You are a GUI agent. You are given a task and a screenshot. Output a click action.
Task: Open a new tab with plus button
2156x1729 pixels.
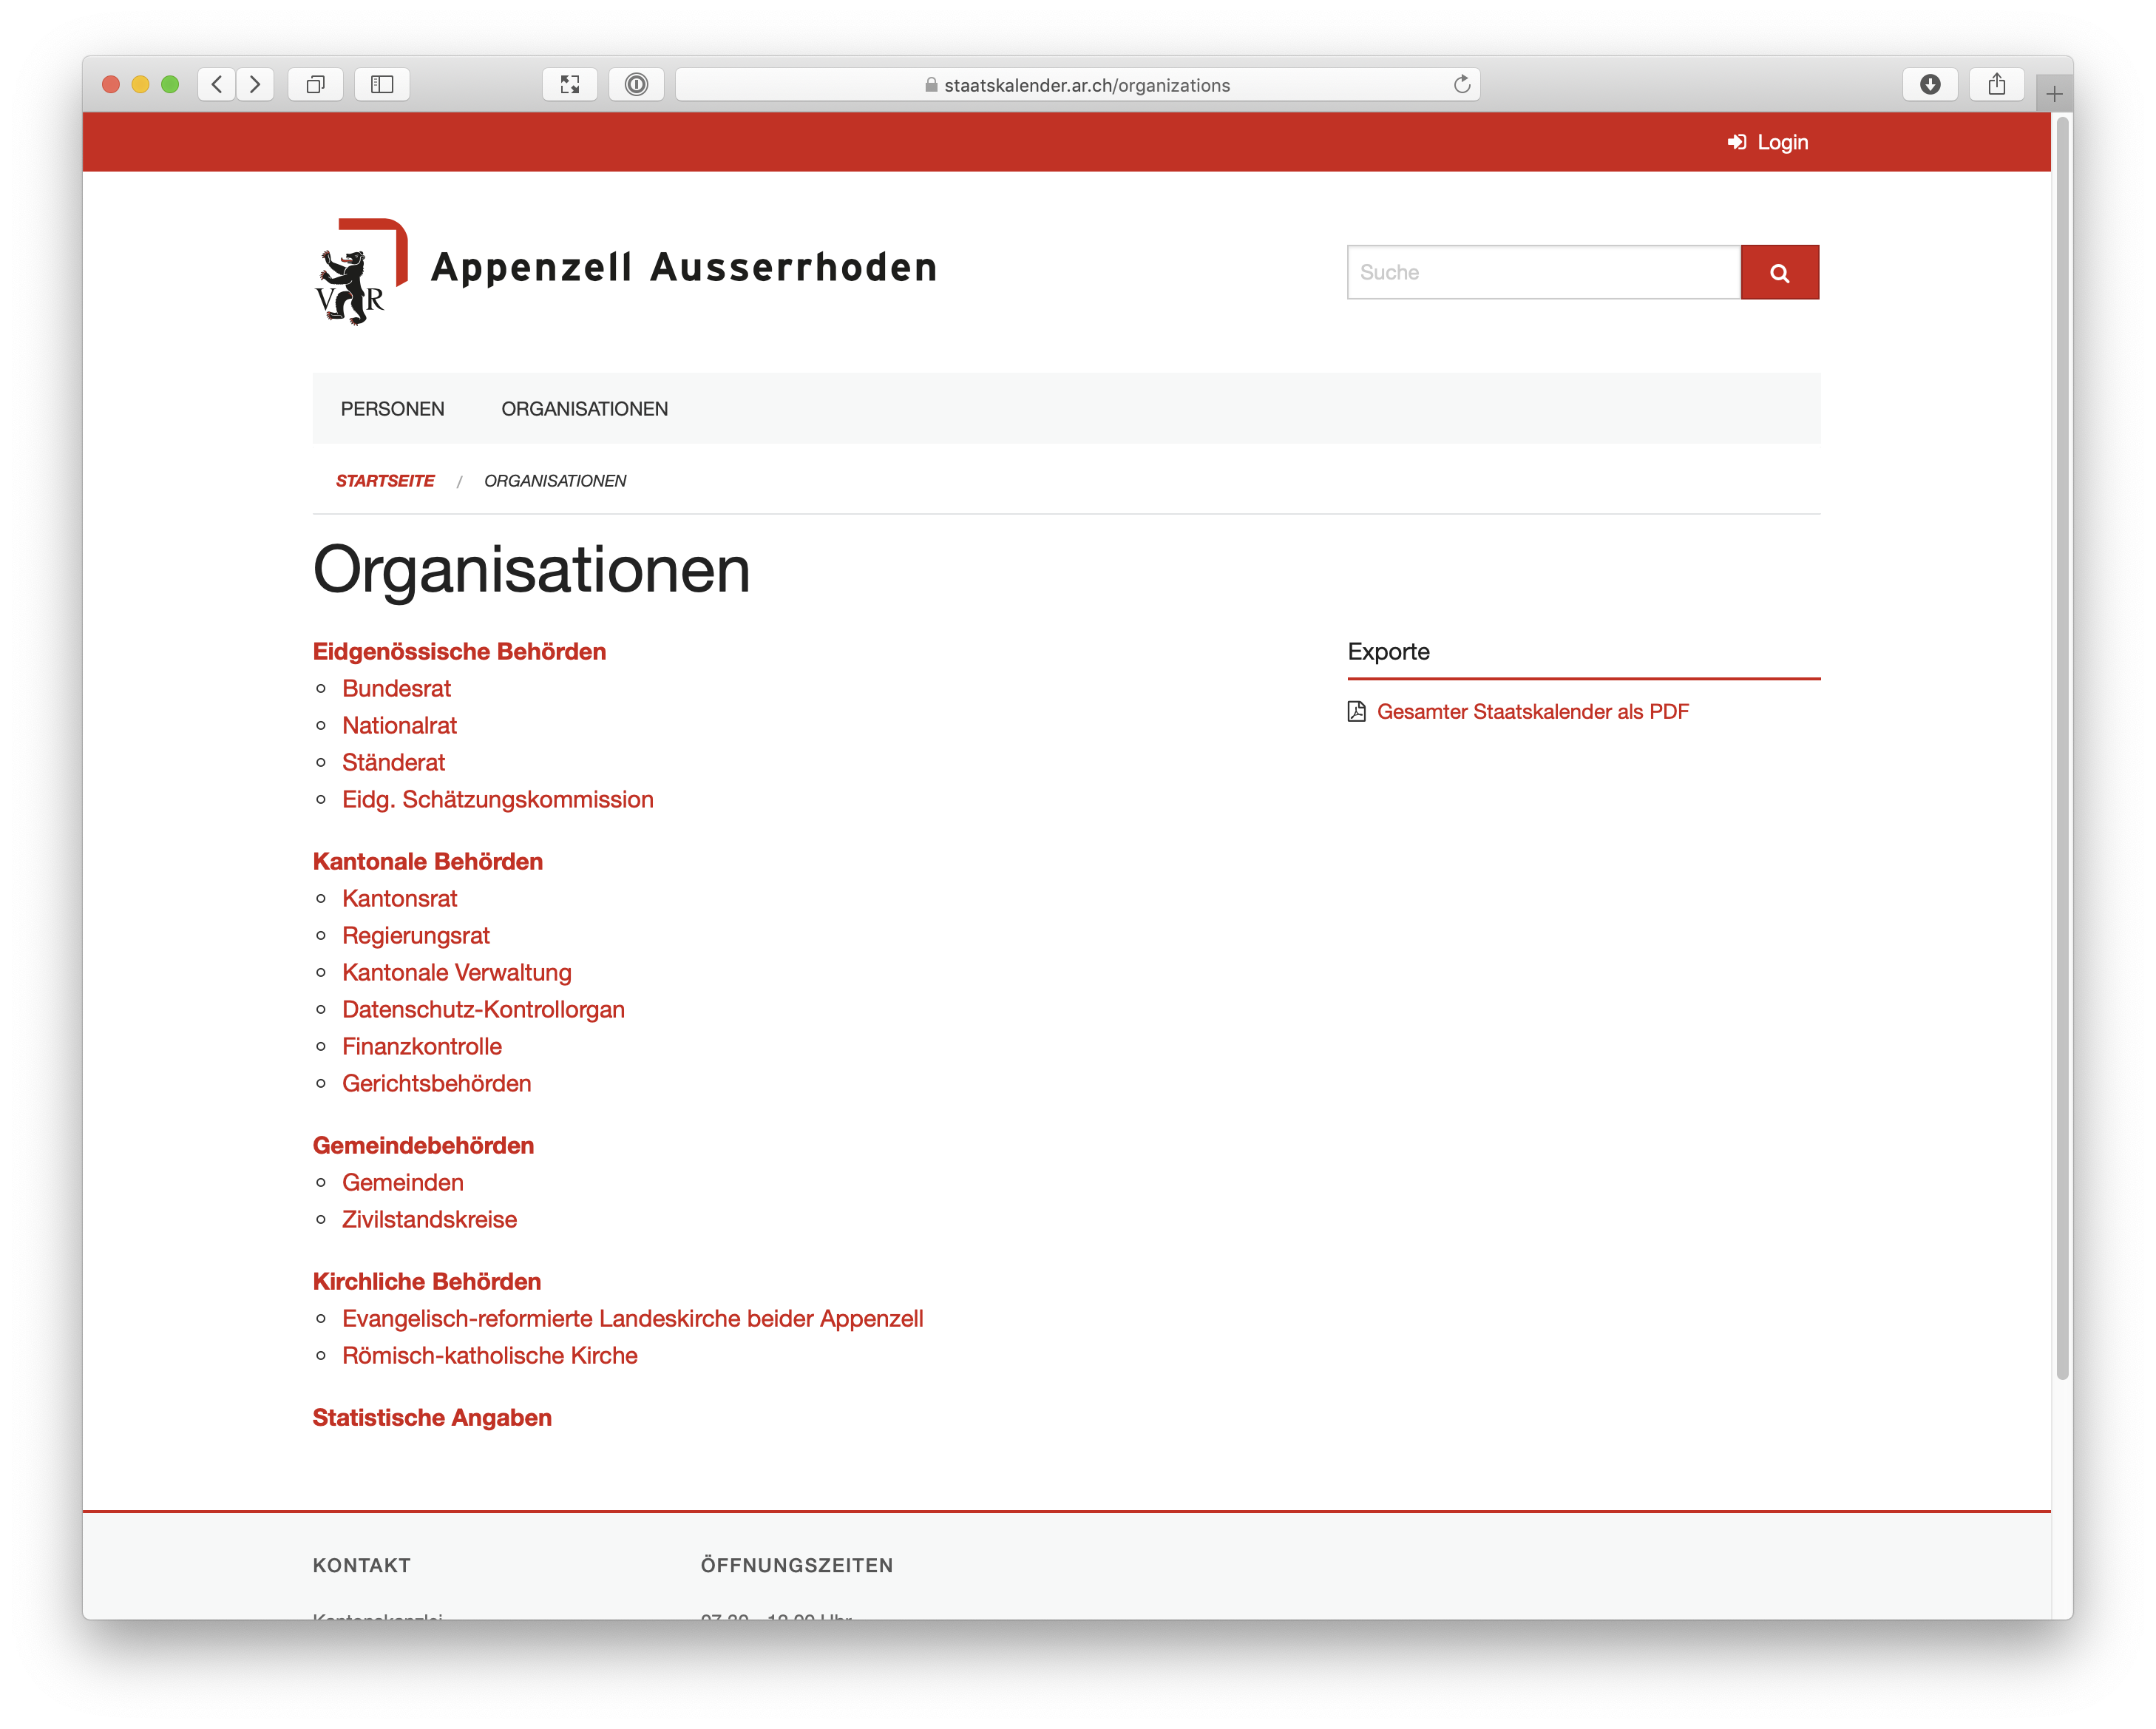point(2053,94)
